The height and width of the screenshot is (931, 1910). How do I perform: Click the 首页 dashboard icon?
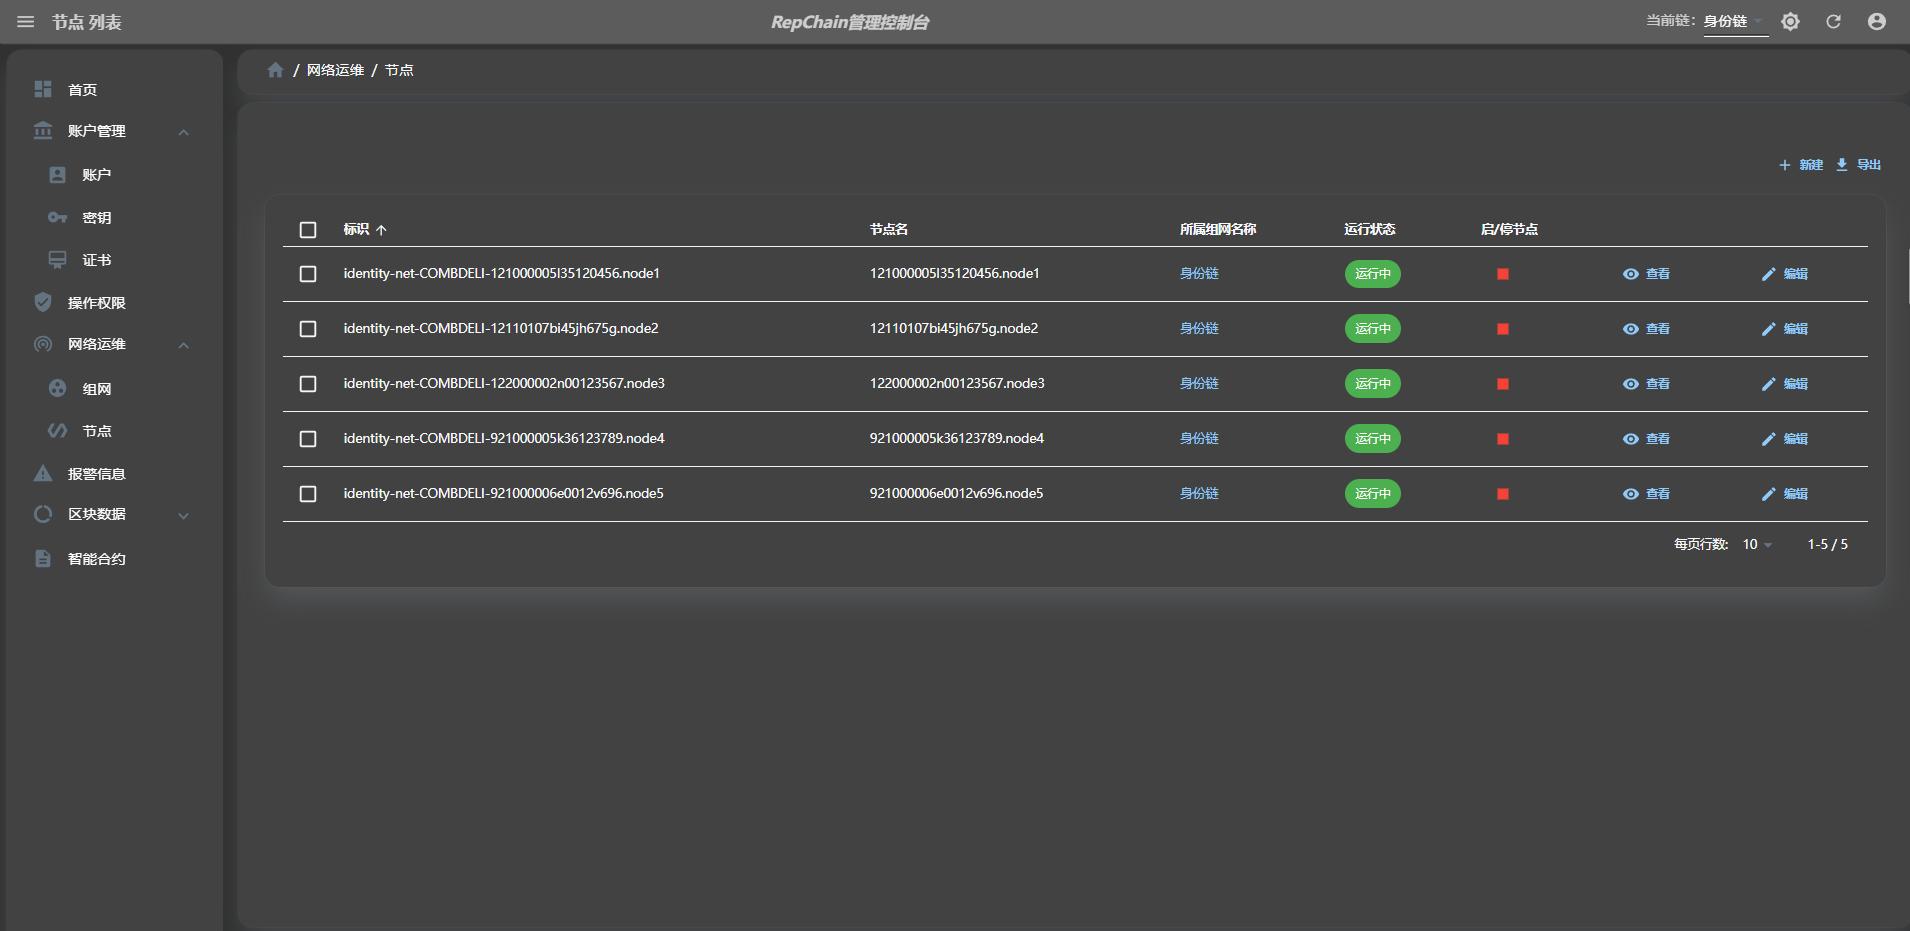coord(43,89)
